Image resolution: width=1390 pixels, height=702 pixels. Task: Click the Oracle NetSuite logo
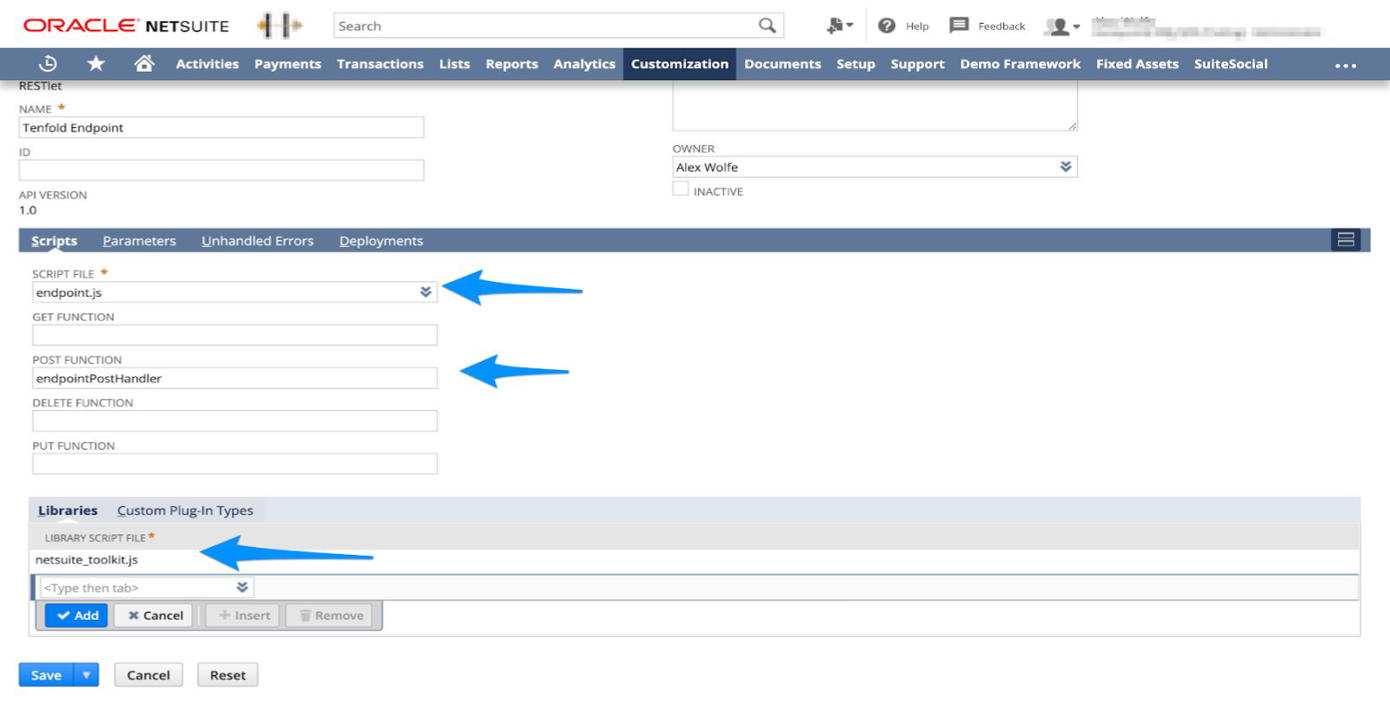126,25
